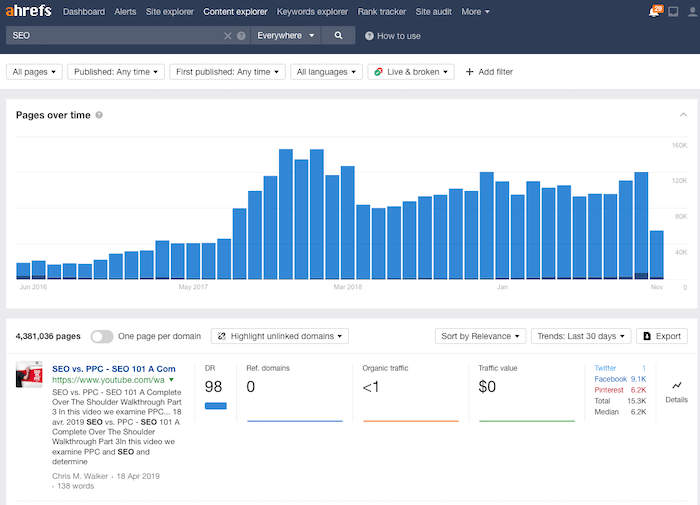This screenshot has width=700, height=505.
Task: Click the blue DR 98 rating bar
Action: point(216,406)
